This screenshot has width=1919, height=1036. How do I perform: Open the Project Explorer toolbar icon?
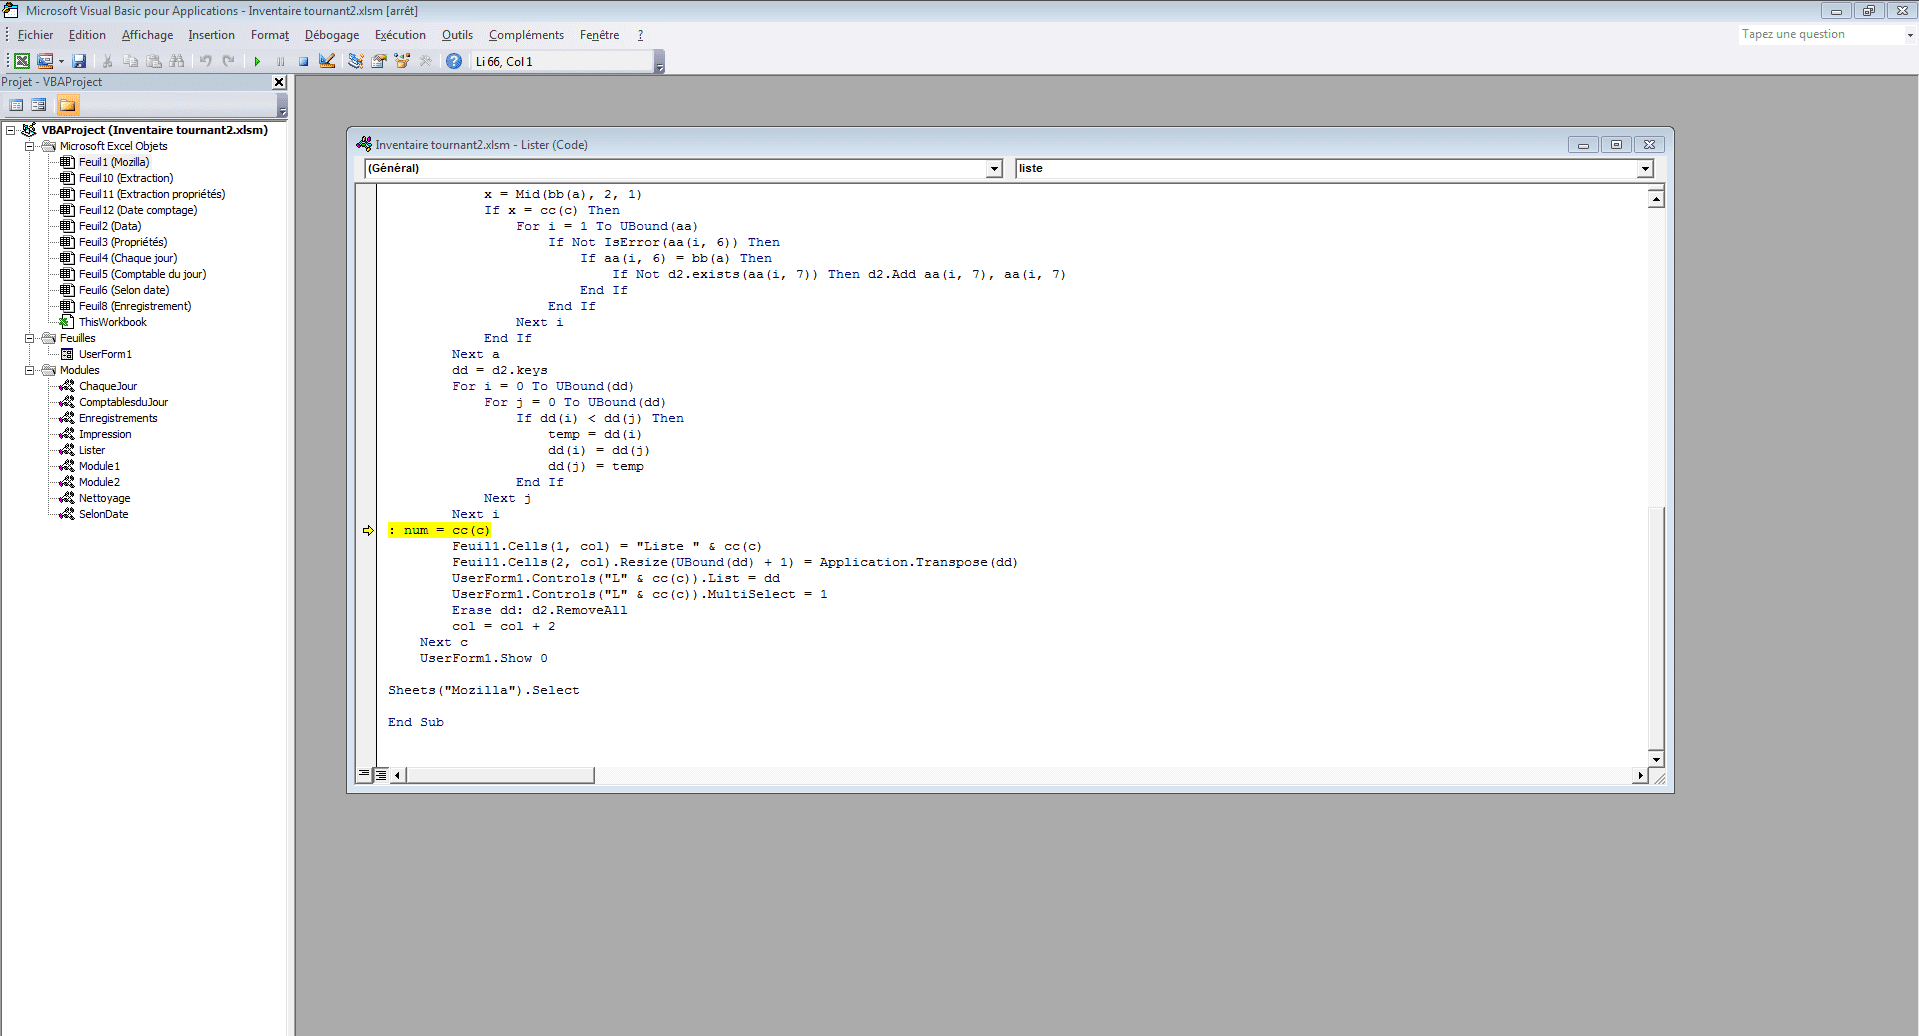pyautogui.click(x=355, y=61)
